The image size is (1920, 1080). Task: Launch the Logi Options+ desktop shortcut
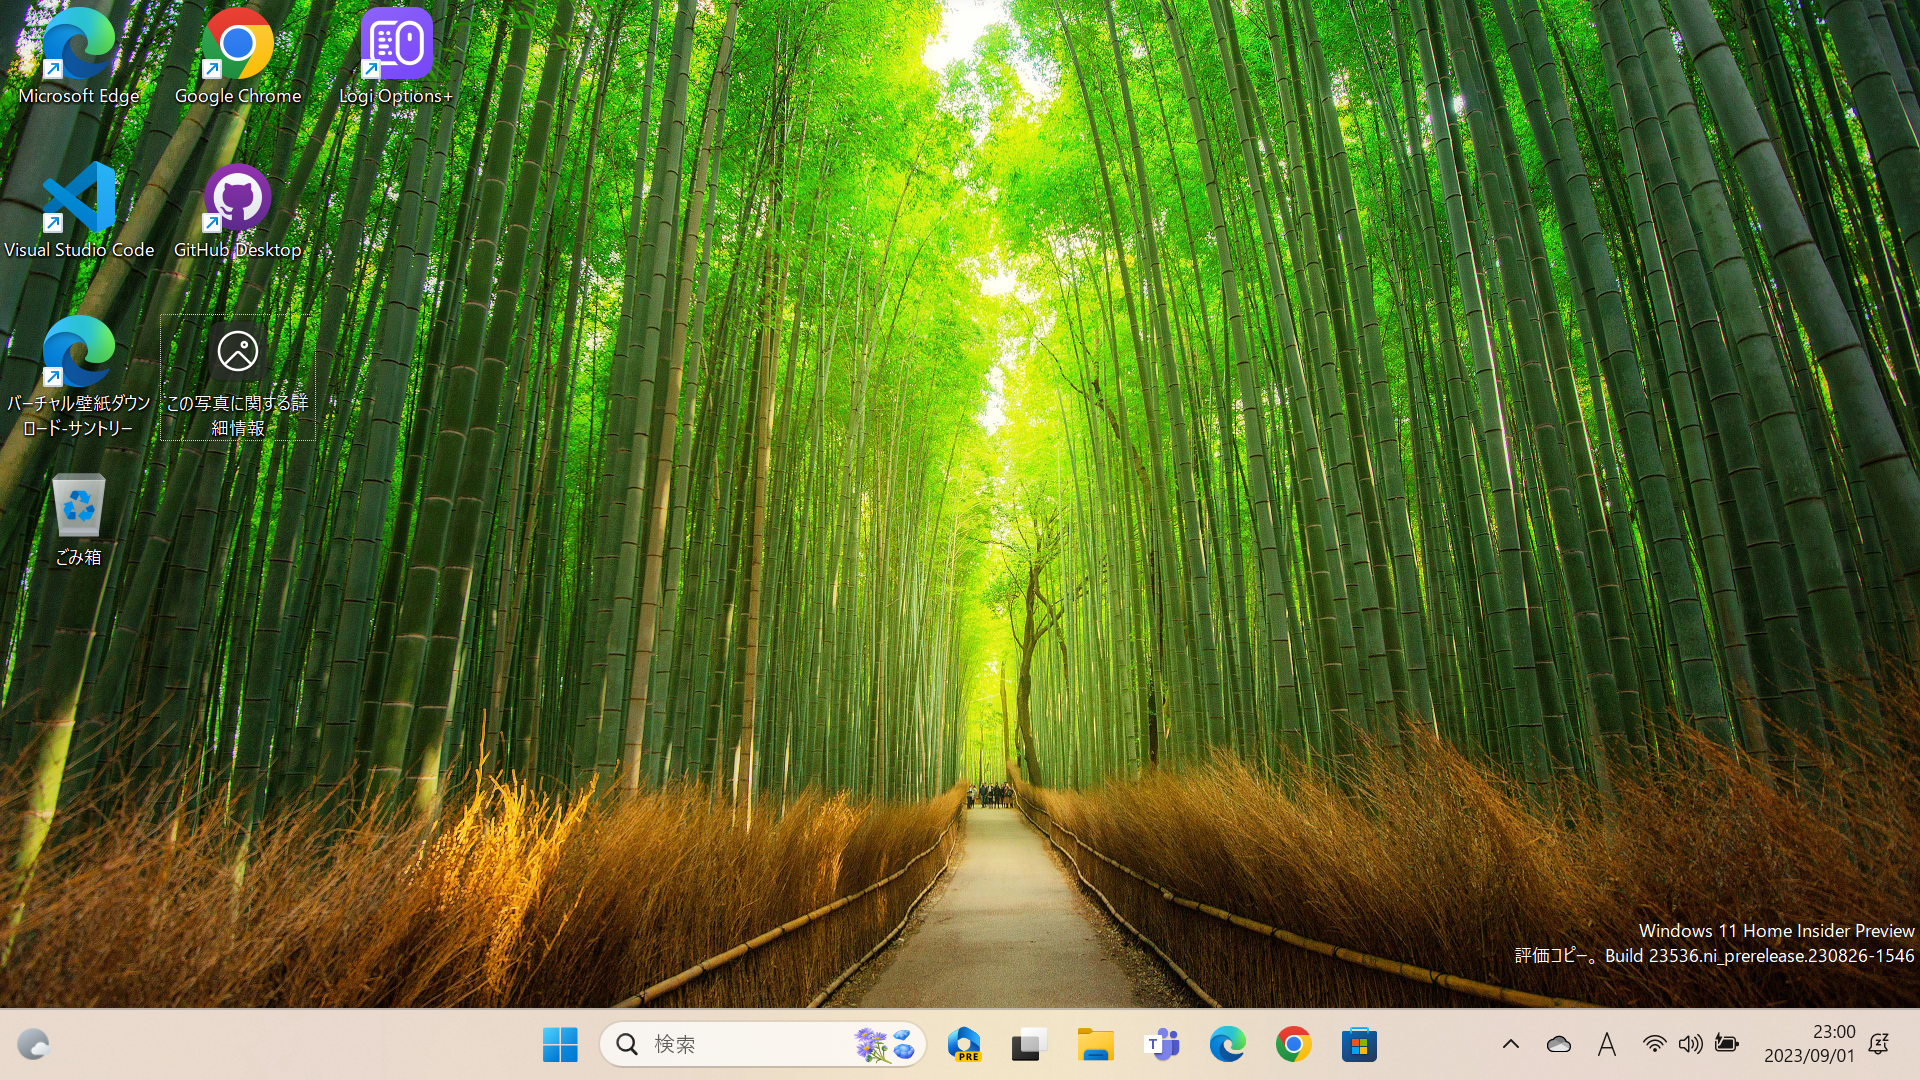[x=396, y=57]
